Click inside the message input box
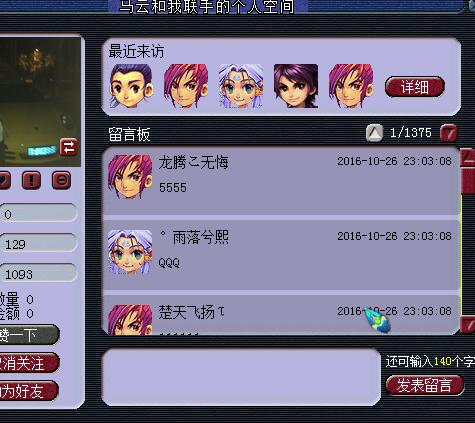 pyautogui.click(x=241, y=377)
